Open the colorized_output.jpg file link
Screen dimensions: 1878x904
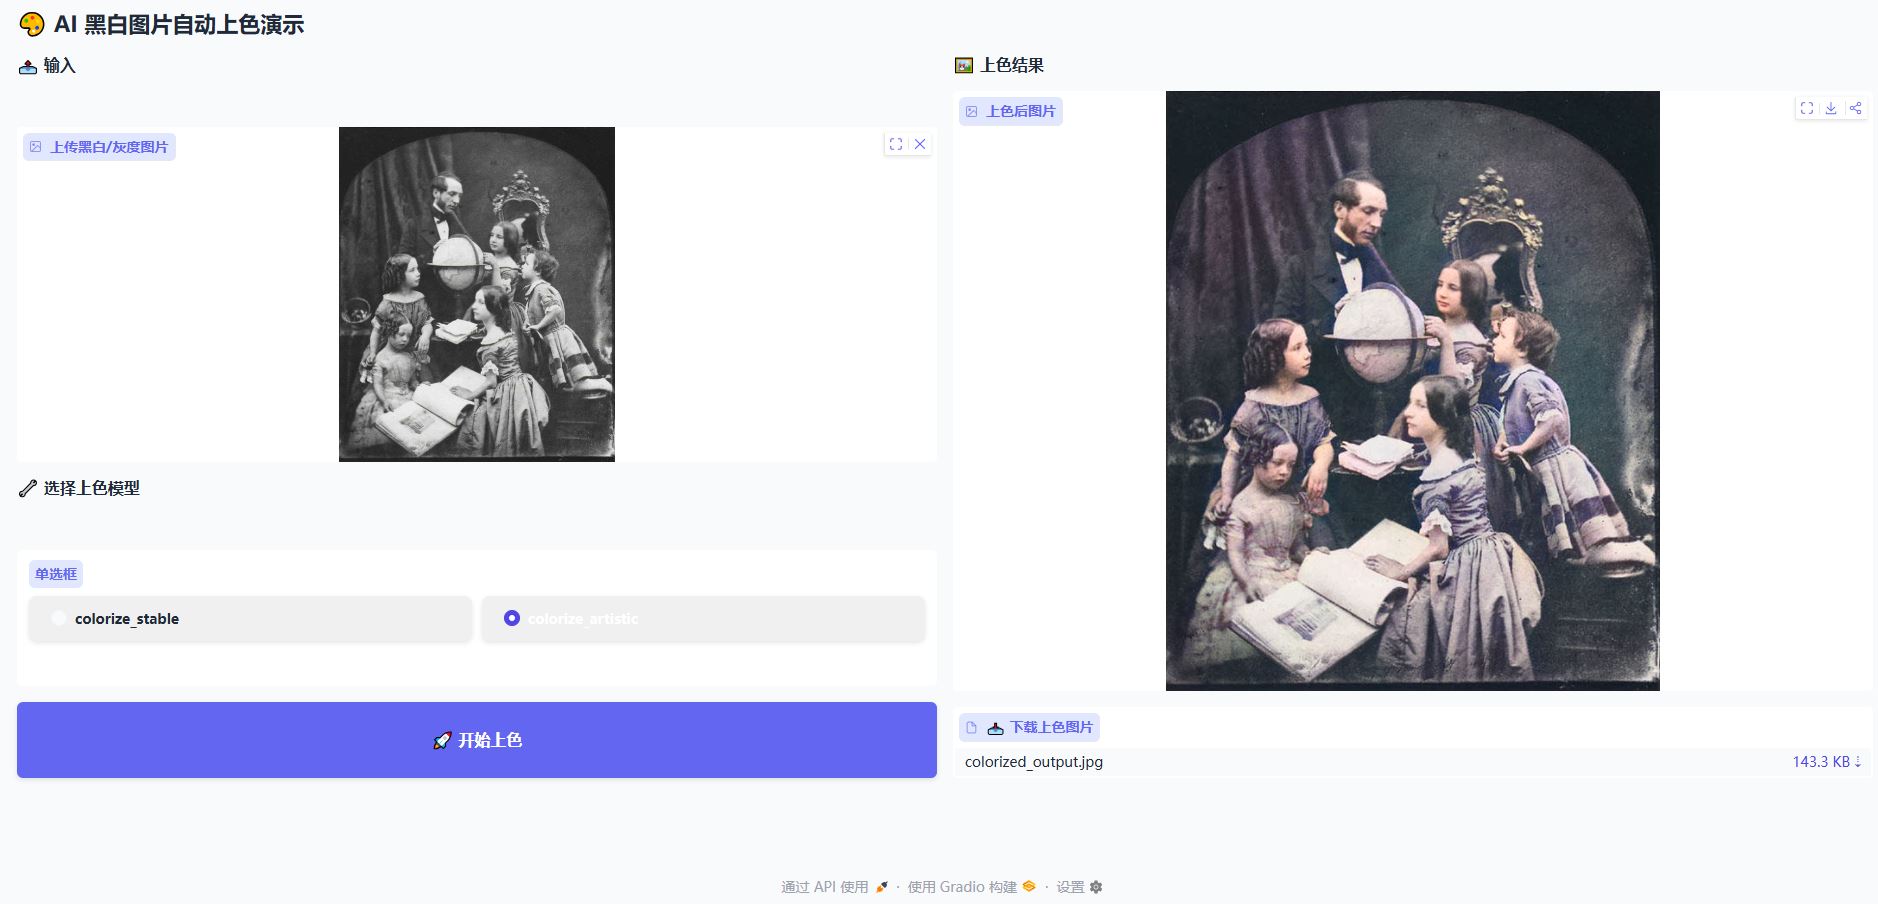[x=1034, y=762]
